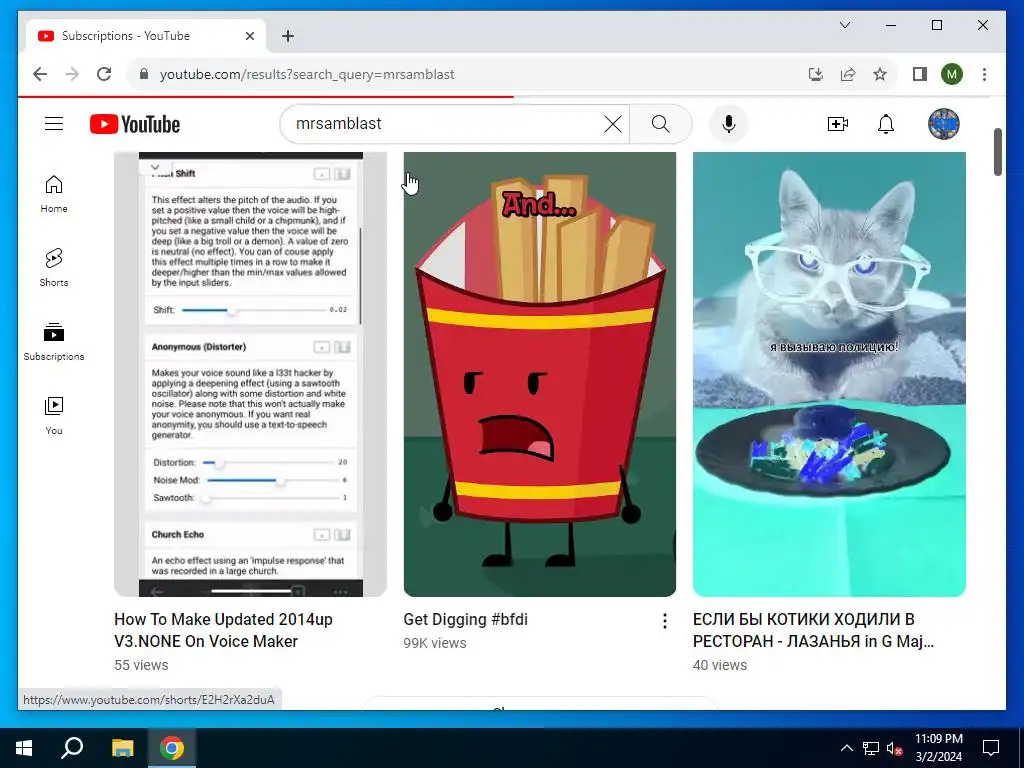This screenshot has width=1024, height=768.
Task: Open options menu for Get Digging #bfdi
Action: (664, 621)
